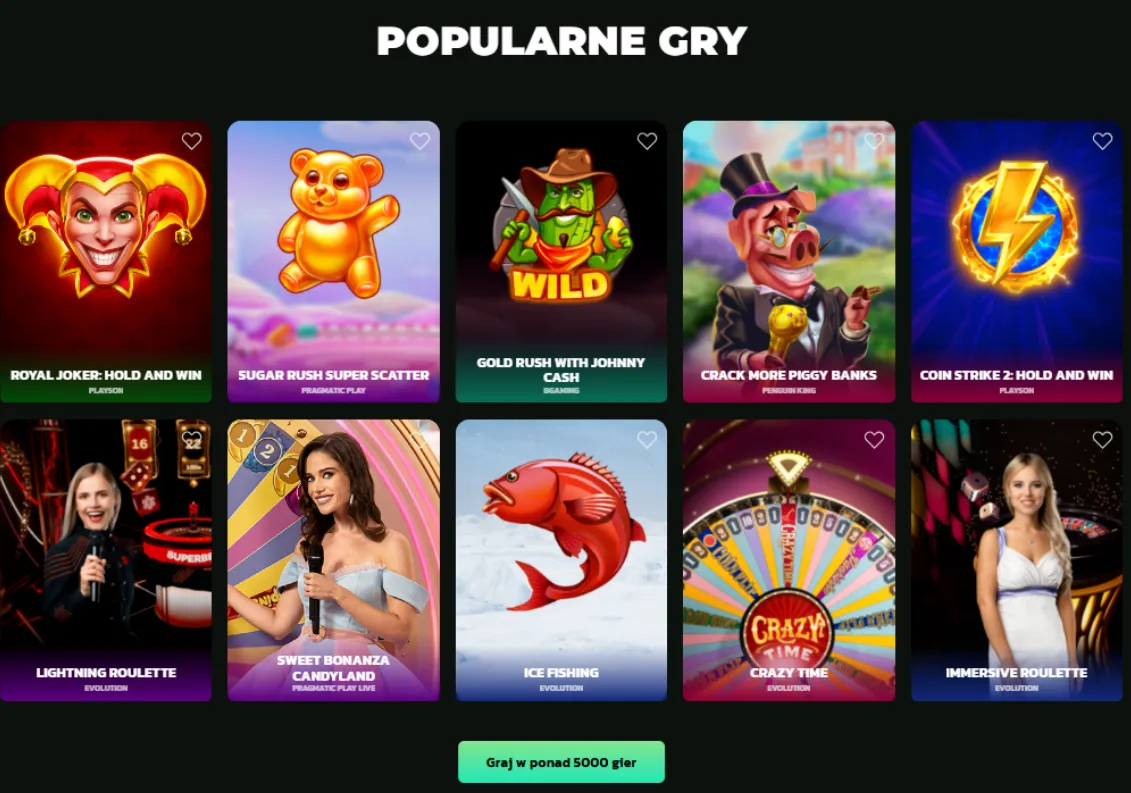This screenshot has width=1131, height=793.
Task: Add Gold Rush with Johnny Cash to favorites
Action: (647, 141)
